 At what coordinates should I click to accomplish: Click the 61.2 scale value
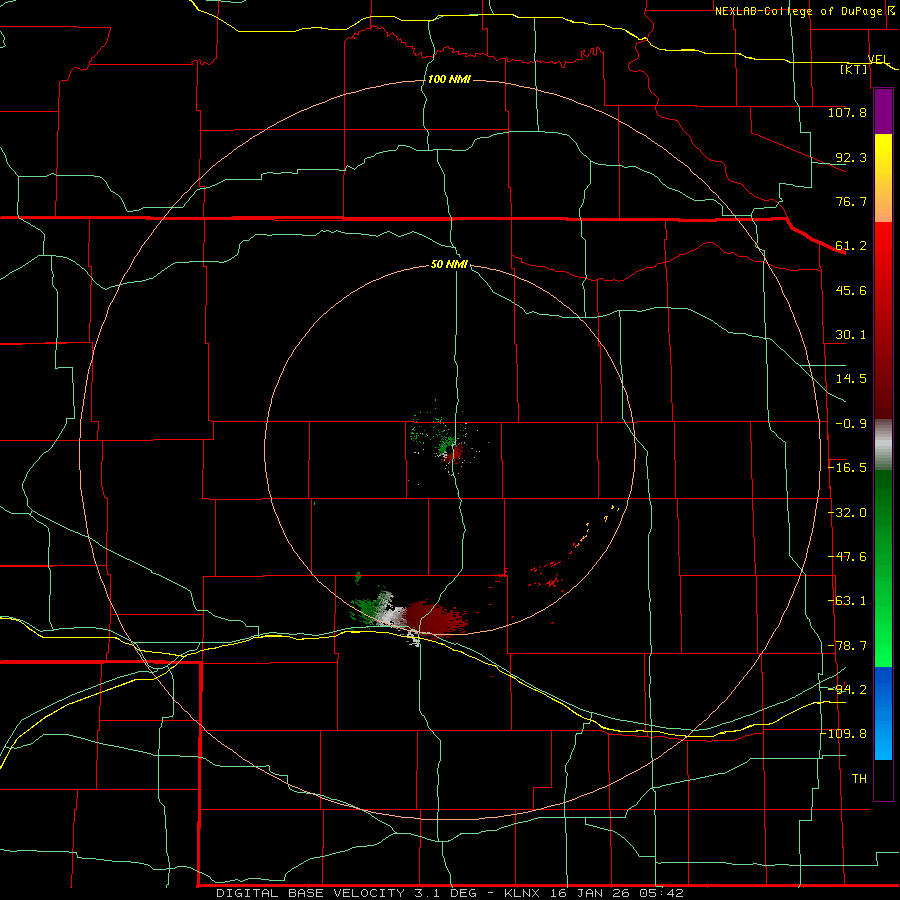coord(851,246)
